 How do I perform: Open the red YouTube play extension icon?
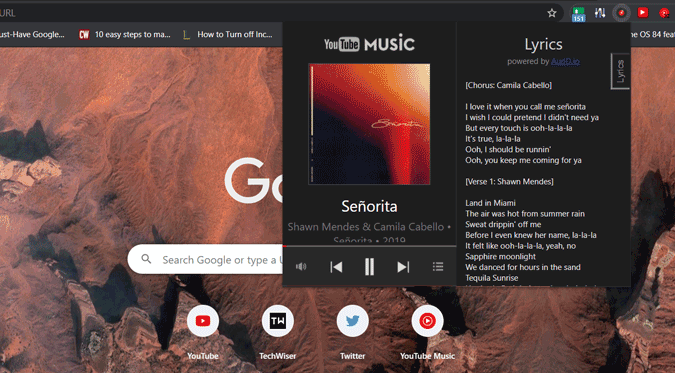tap(643, 12)
